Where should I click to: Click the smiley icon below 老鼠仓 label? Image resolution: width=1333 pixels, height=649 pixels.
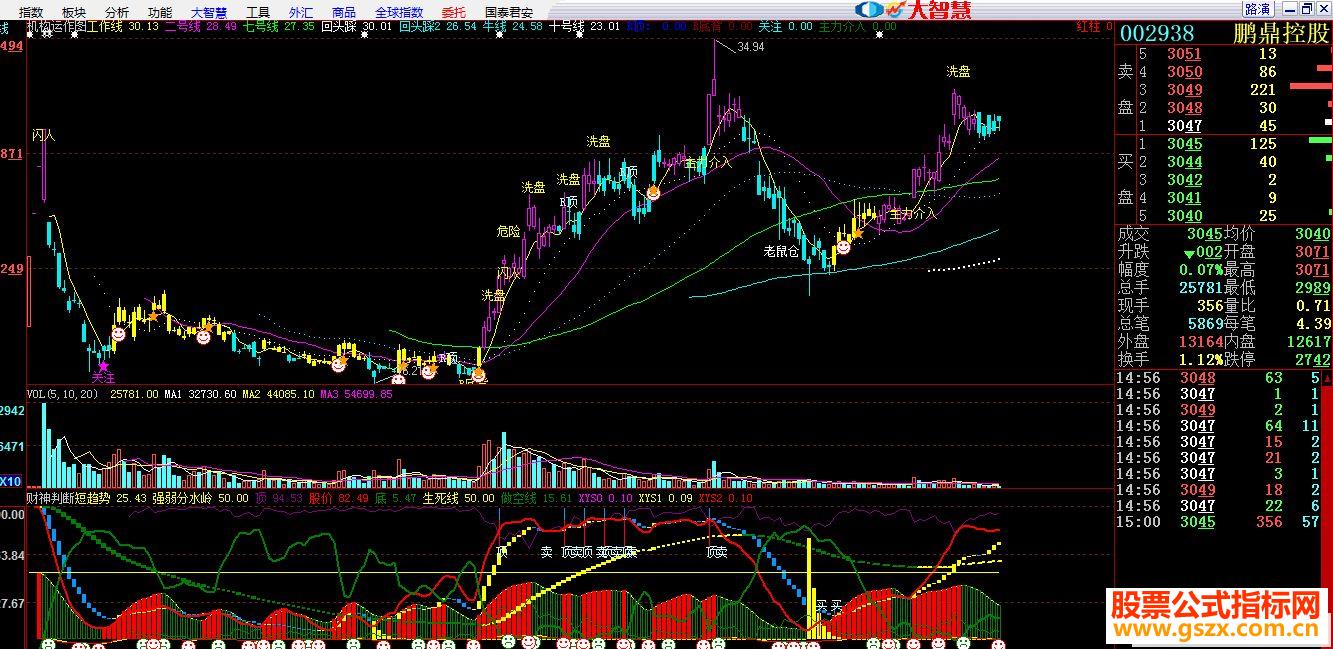843,246
